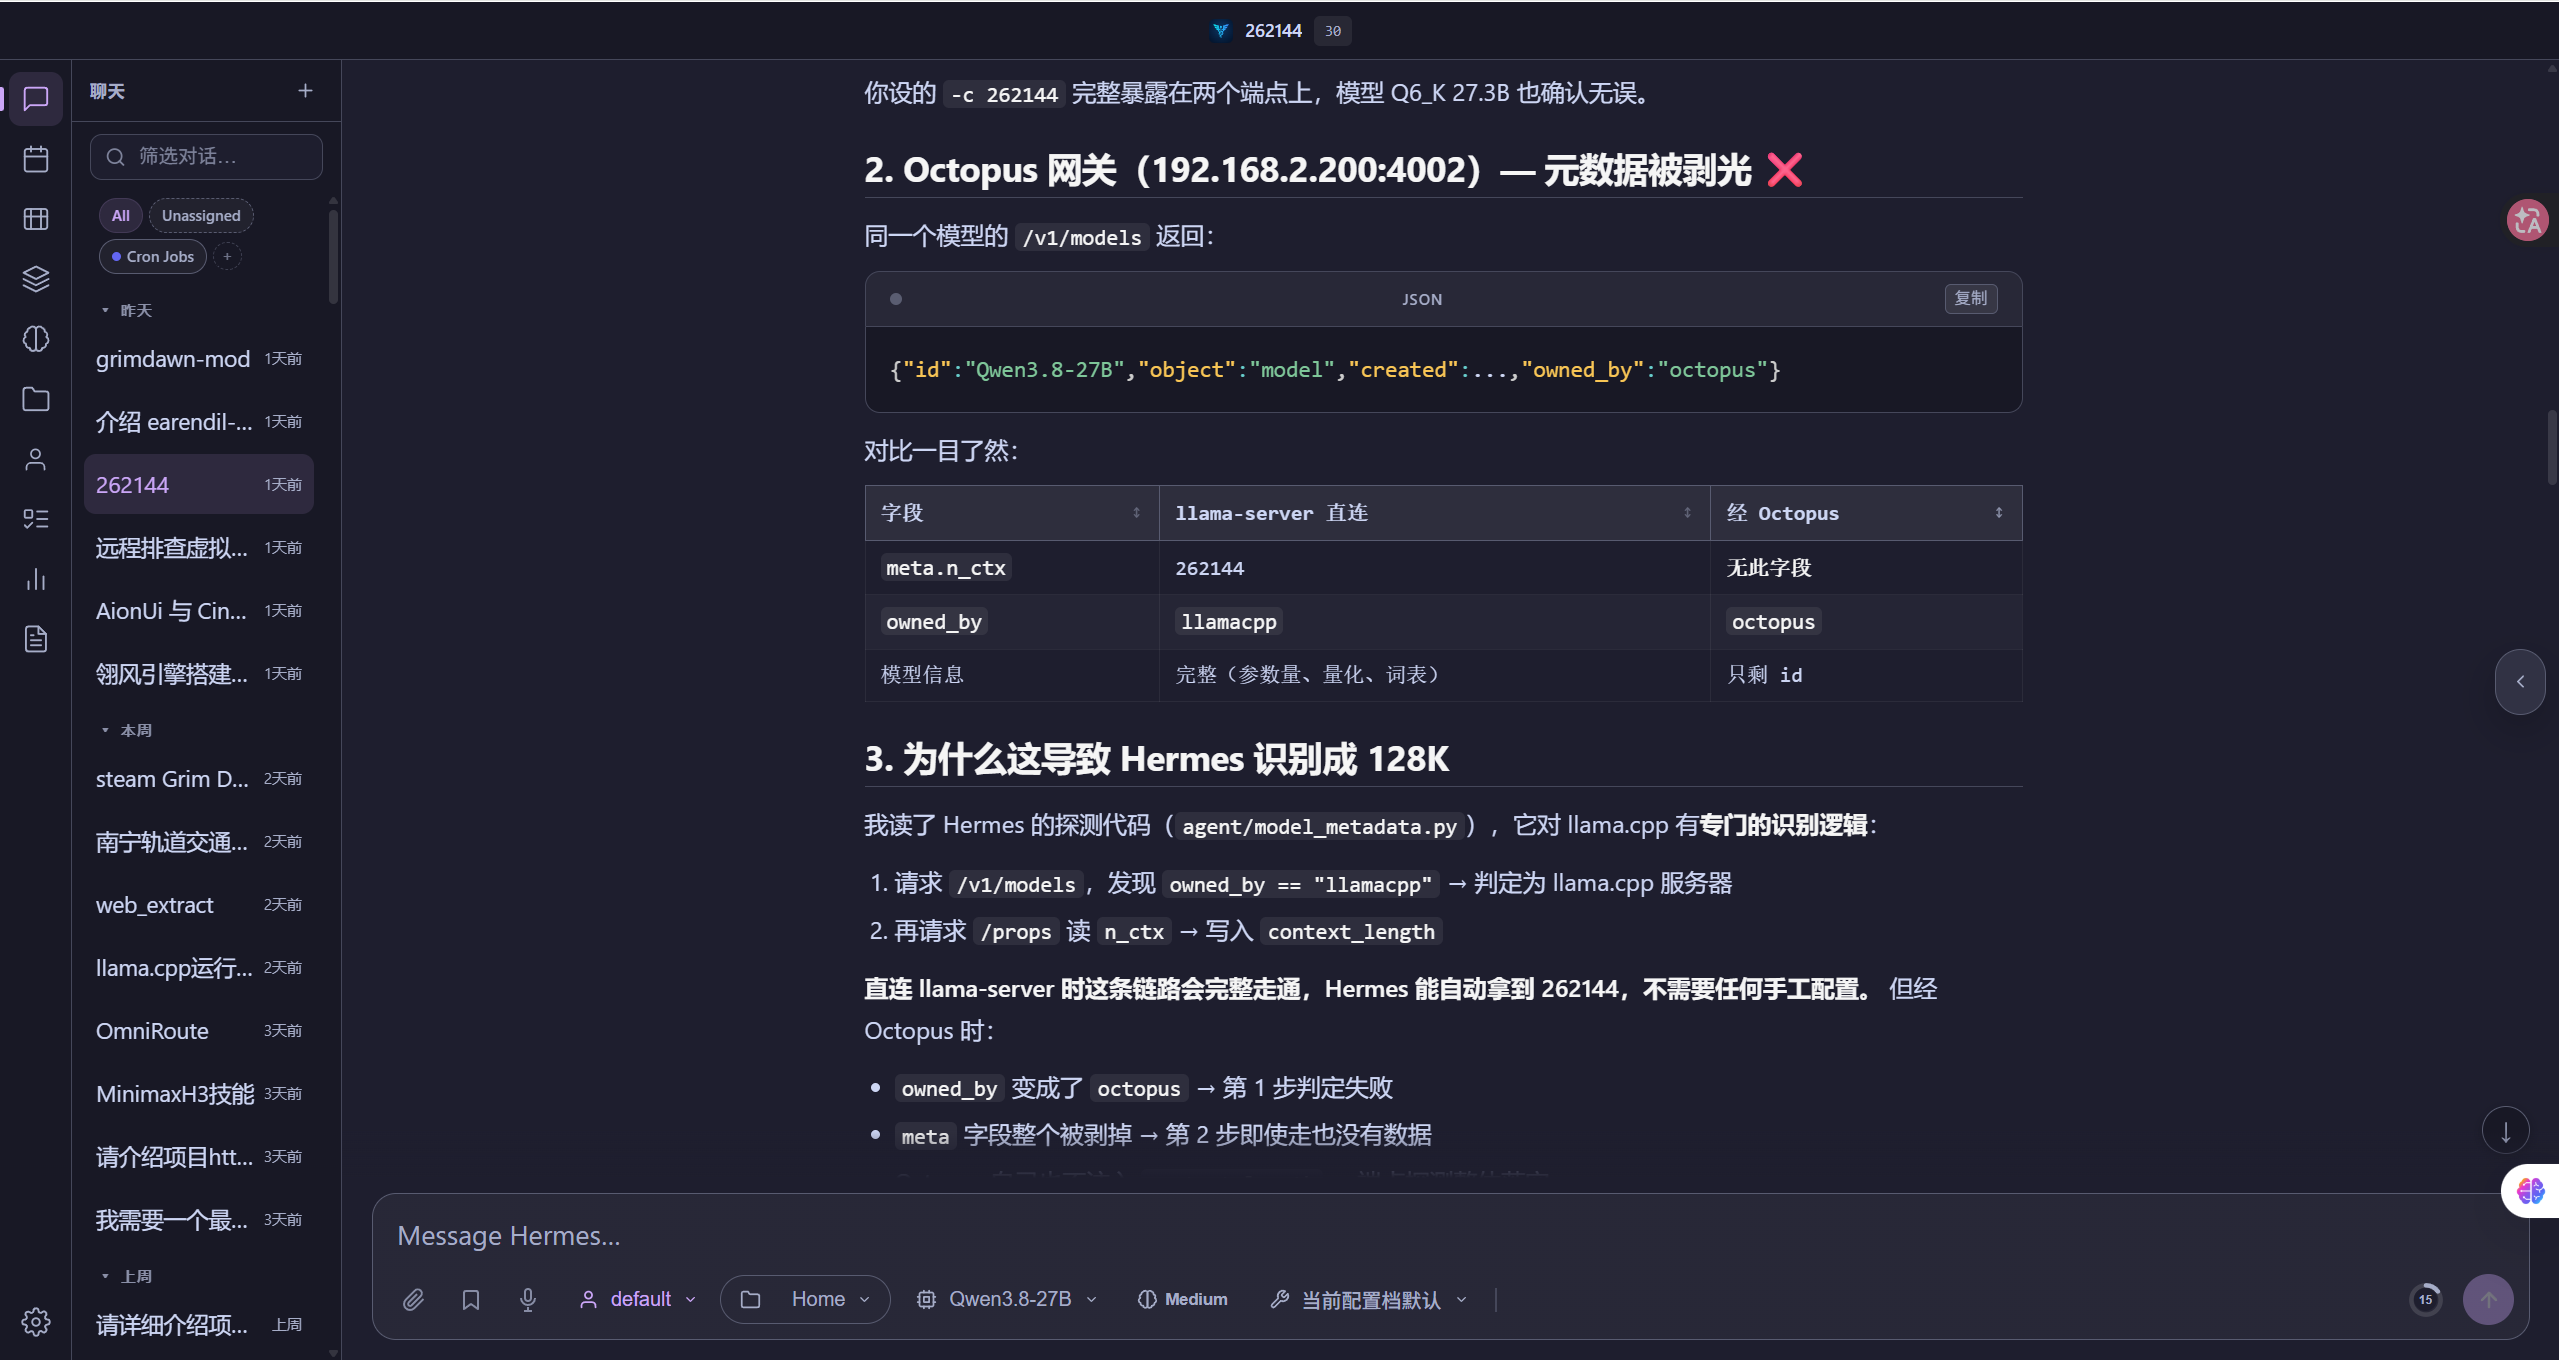The height and width of the screenshot is (1360, 2559).
Task: Toggle the Cron Jobs filter chip
Action: coord(152,257)
